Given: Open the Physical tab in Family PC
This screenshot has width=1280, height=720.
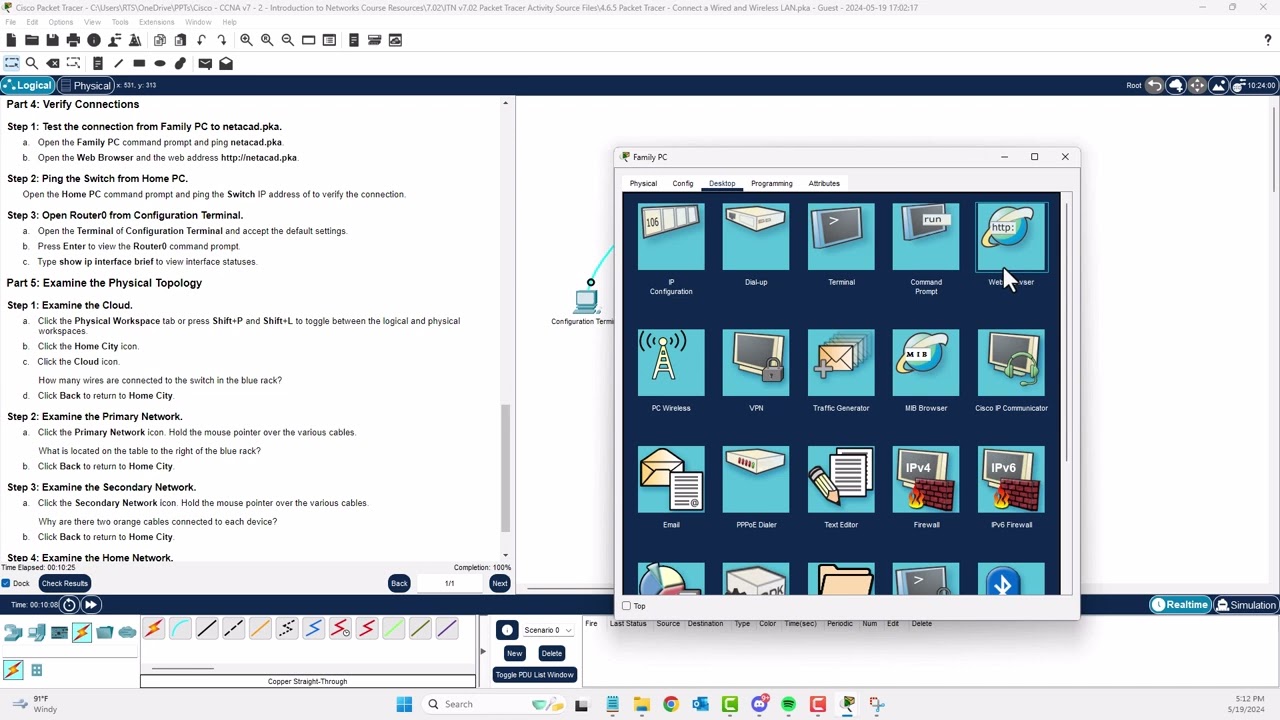Looking at the screenshot, I should pos(643,183).
